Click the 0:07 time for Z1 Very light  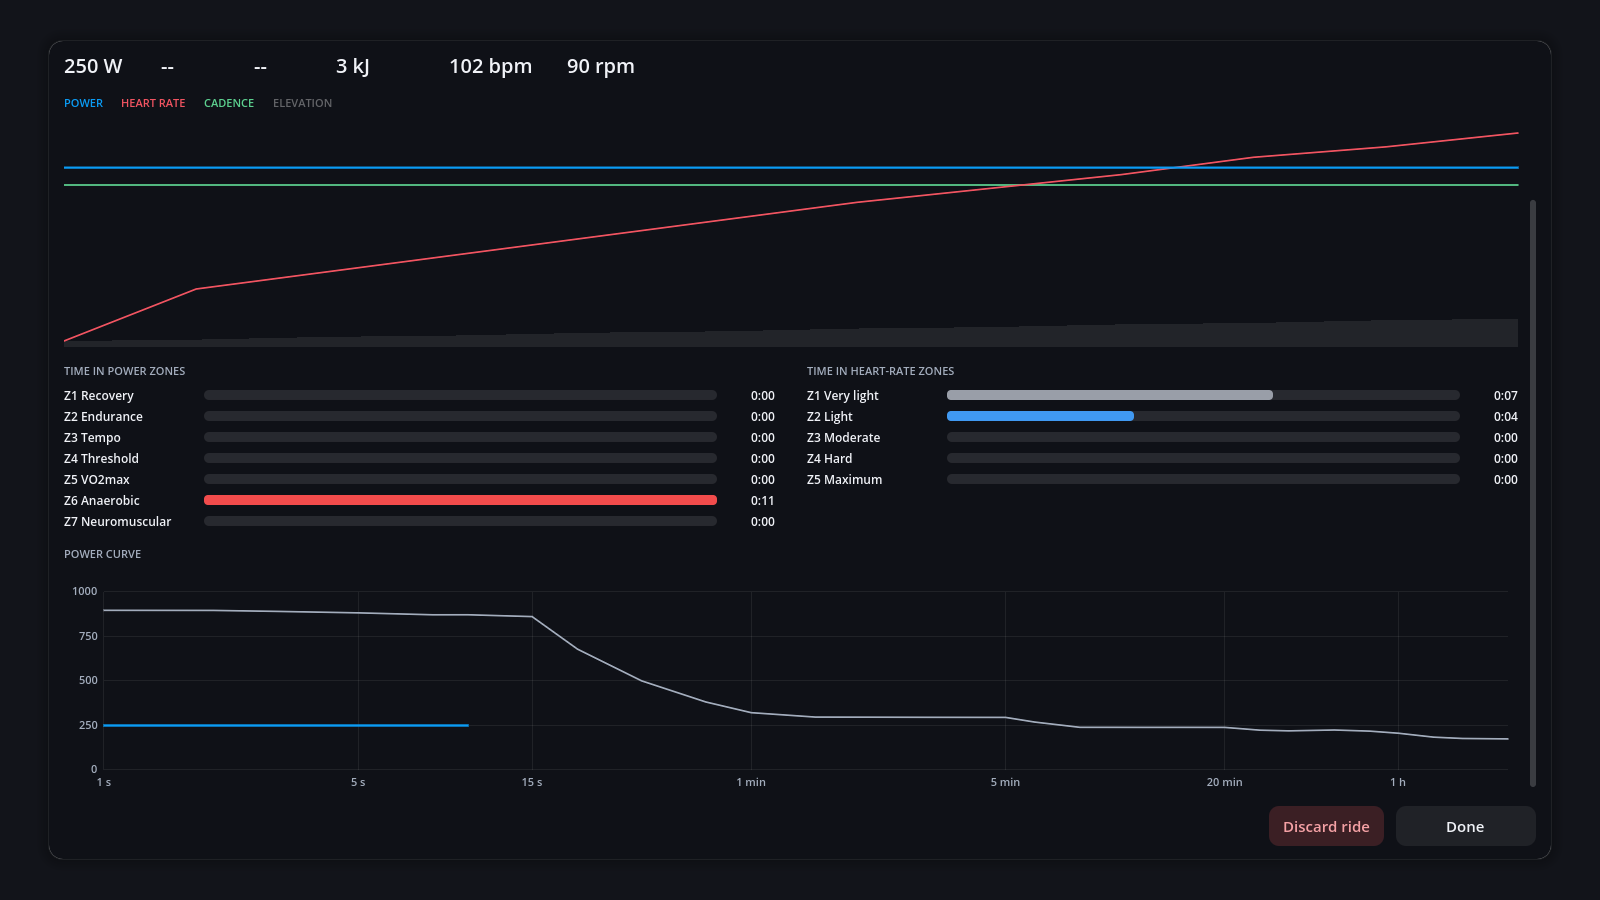coord(1506,396)
